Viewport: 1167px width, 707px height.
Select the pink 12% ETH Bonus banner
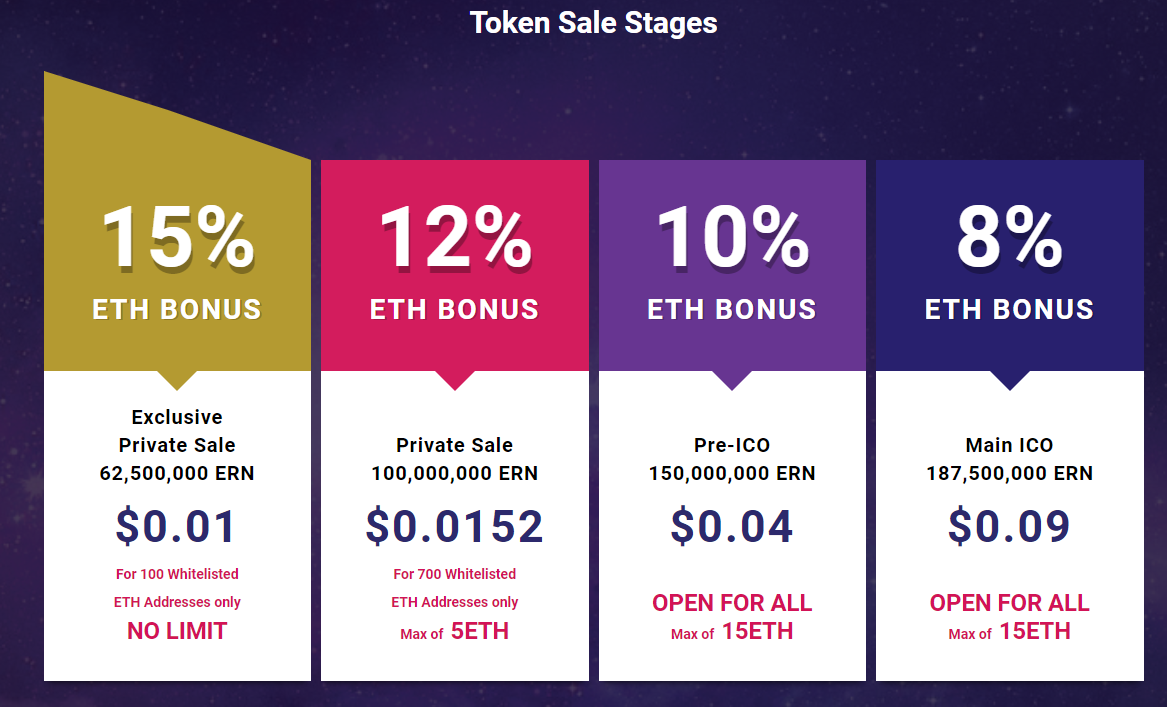[x=455, y=263]
